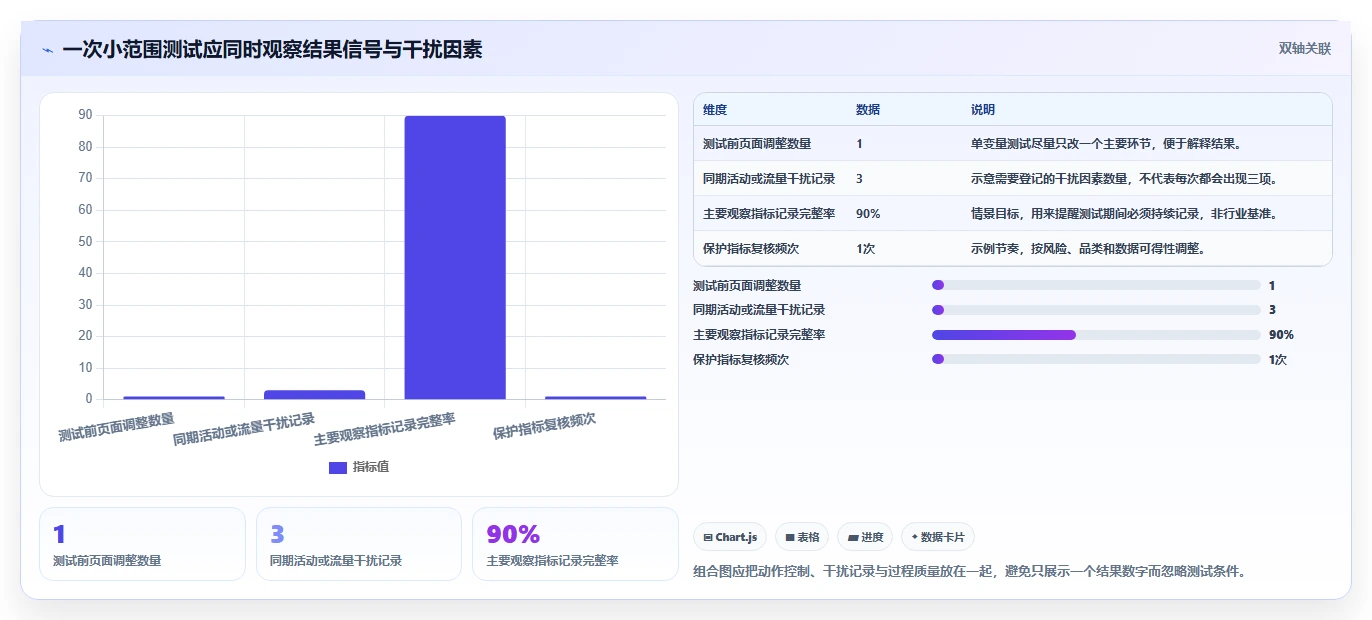Open the 测试前页面调整数量 data card showing 1
The width and height of the screenshot is (1372, 620).
click(x=142, y=544)
